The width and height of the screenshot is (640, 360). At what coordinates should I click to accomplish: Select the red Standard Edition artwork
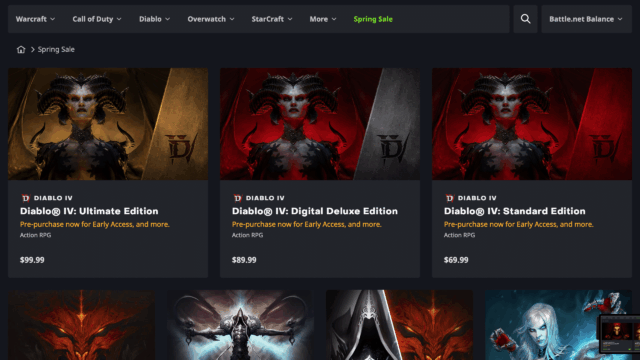[x=532, y=124]
